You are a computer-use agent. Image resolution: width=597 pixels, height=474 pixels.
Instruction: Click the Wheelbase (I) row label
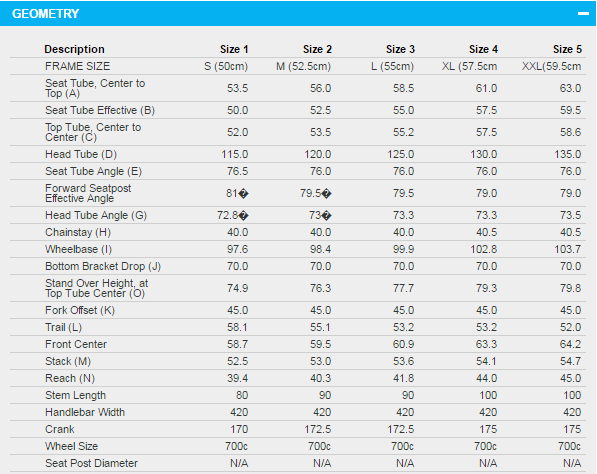(x=78, y=249)
